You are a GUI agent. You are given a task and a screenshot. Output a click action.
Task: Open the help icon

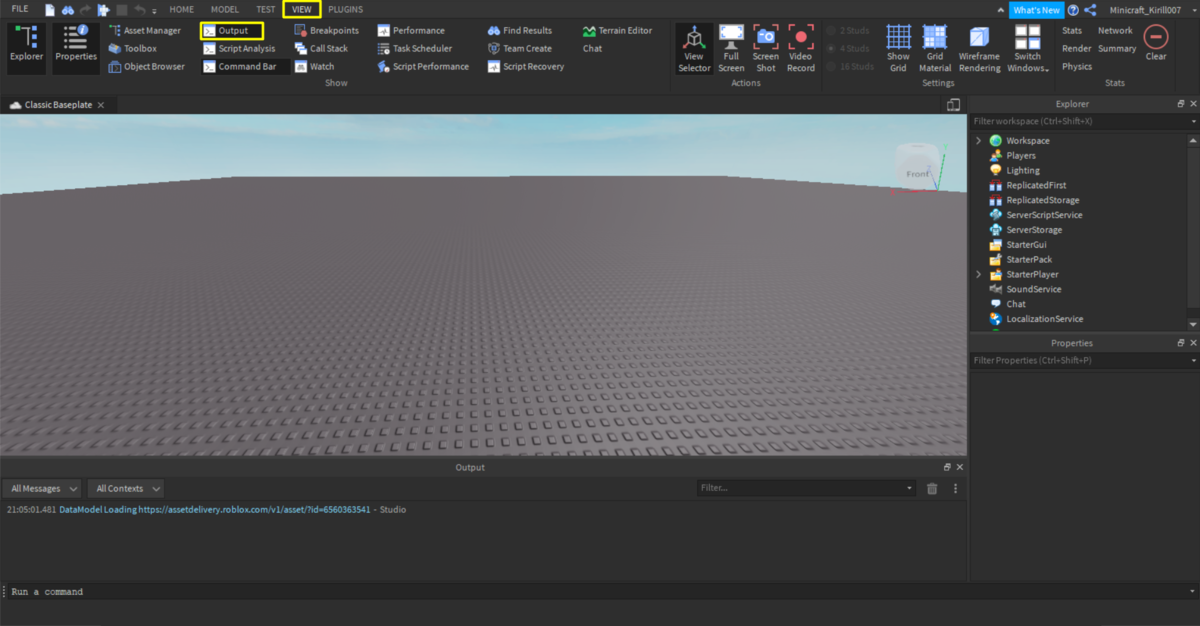[x=1073, y=10]
